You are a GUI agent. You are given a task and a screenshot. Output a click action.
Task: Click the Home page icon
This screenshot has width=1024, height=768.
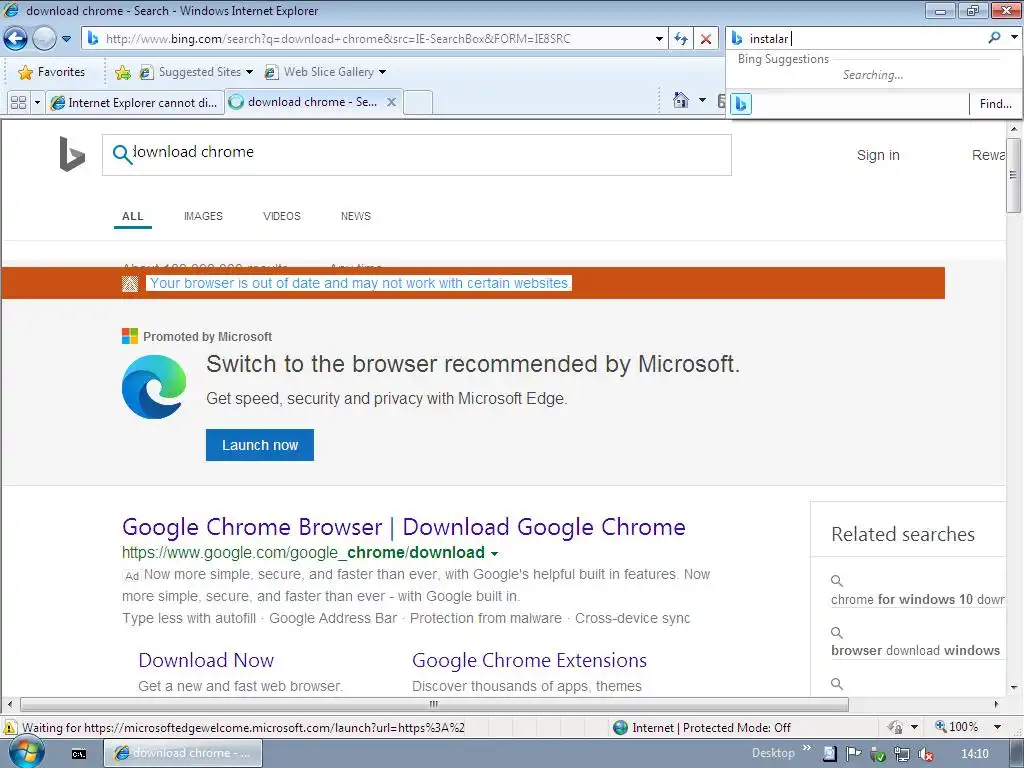[680, 100]
